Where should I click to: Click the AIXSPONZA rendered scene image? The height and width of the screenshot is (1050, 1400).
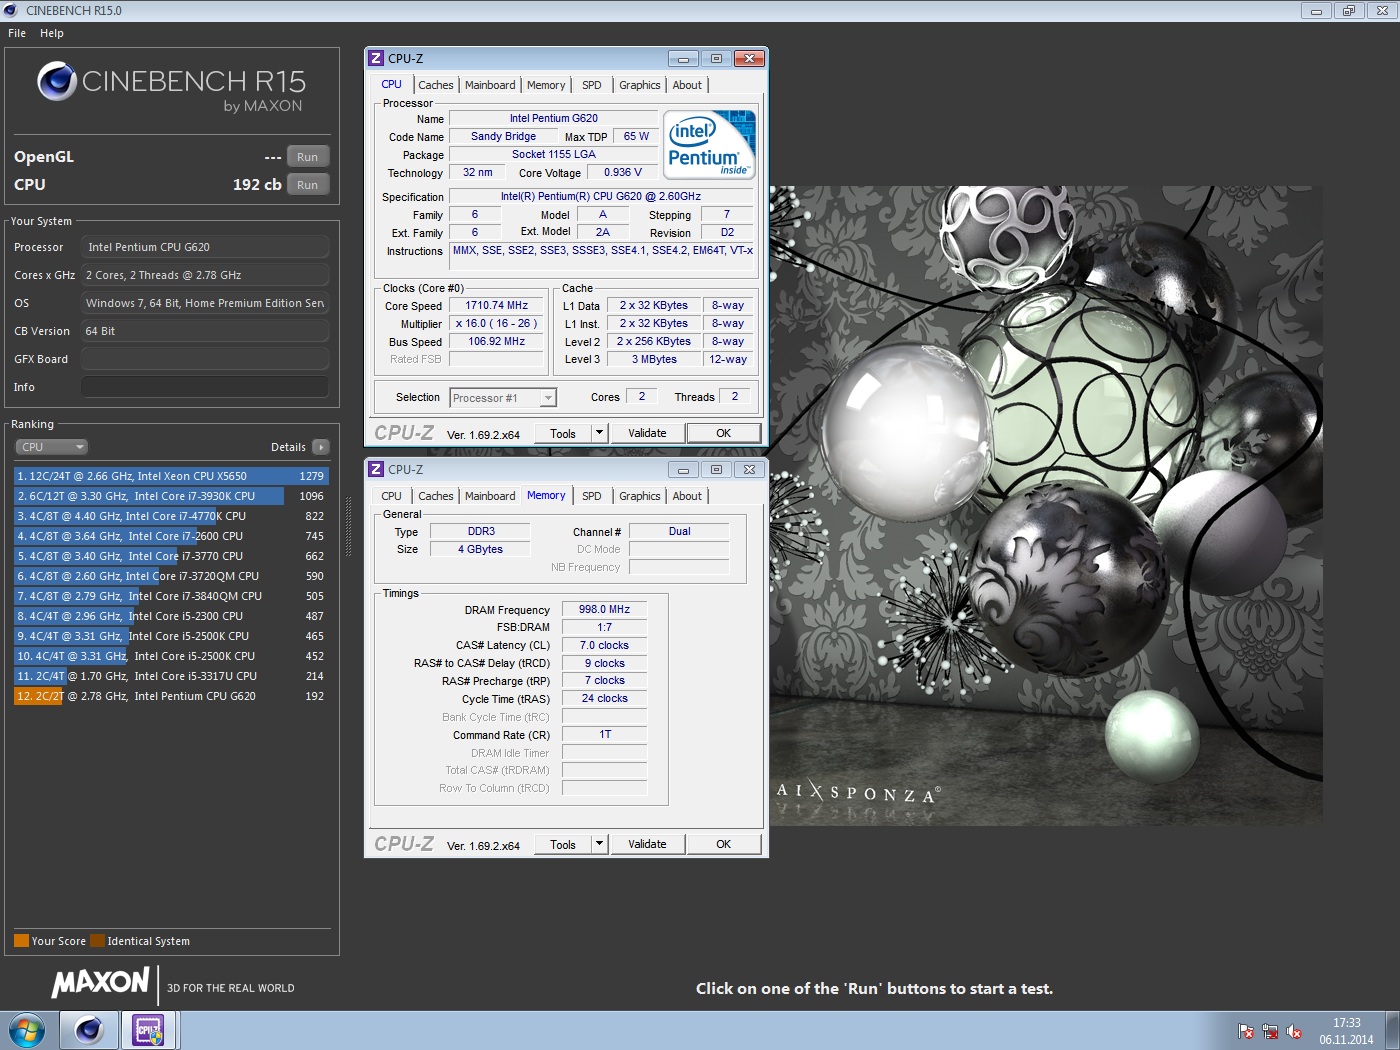tap(1045, 505)
